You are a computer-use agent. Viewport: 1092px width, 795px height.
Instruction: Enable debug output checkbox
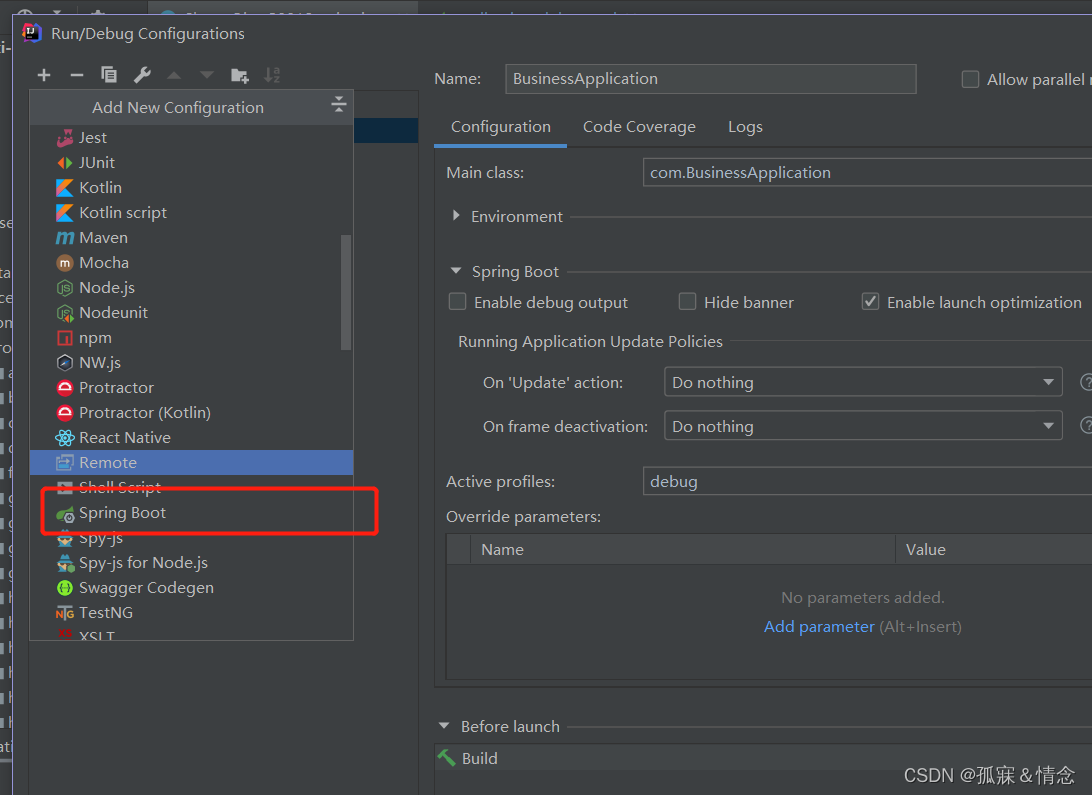pos(458,301)
